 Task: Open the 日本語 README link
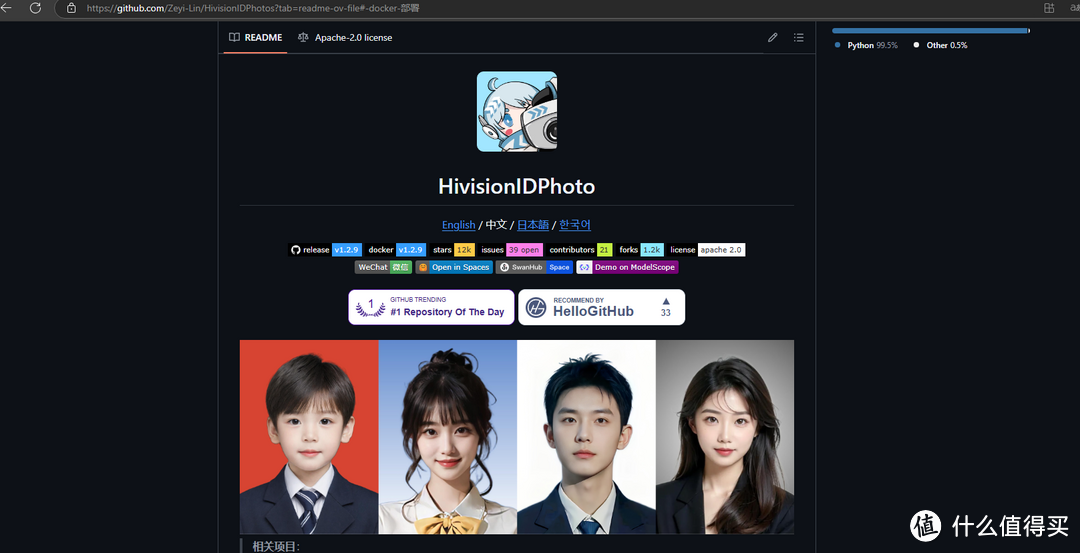pos(532,225)
